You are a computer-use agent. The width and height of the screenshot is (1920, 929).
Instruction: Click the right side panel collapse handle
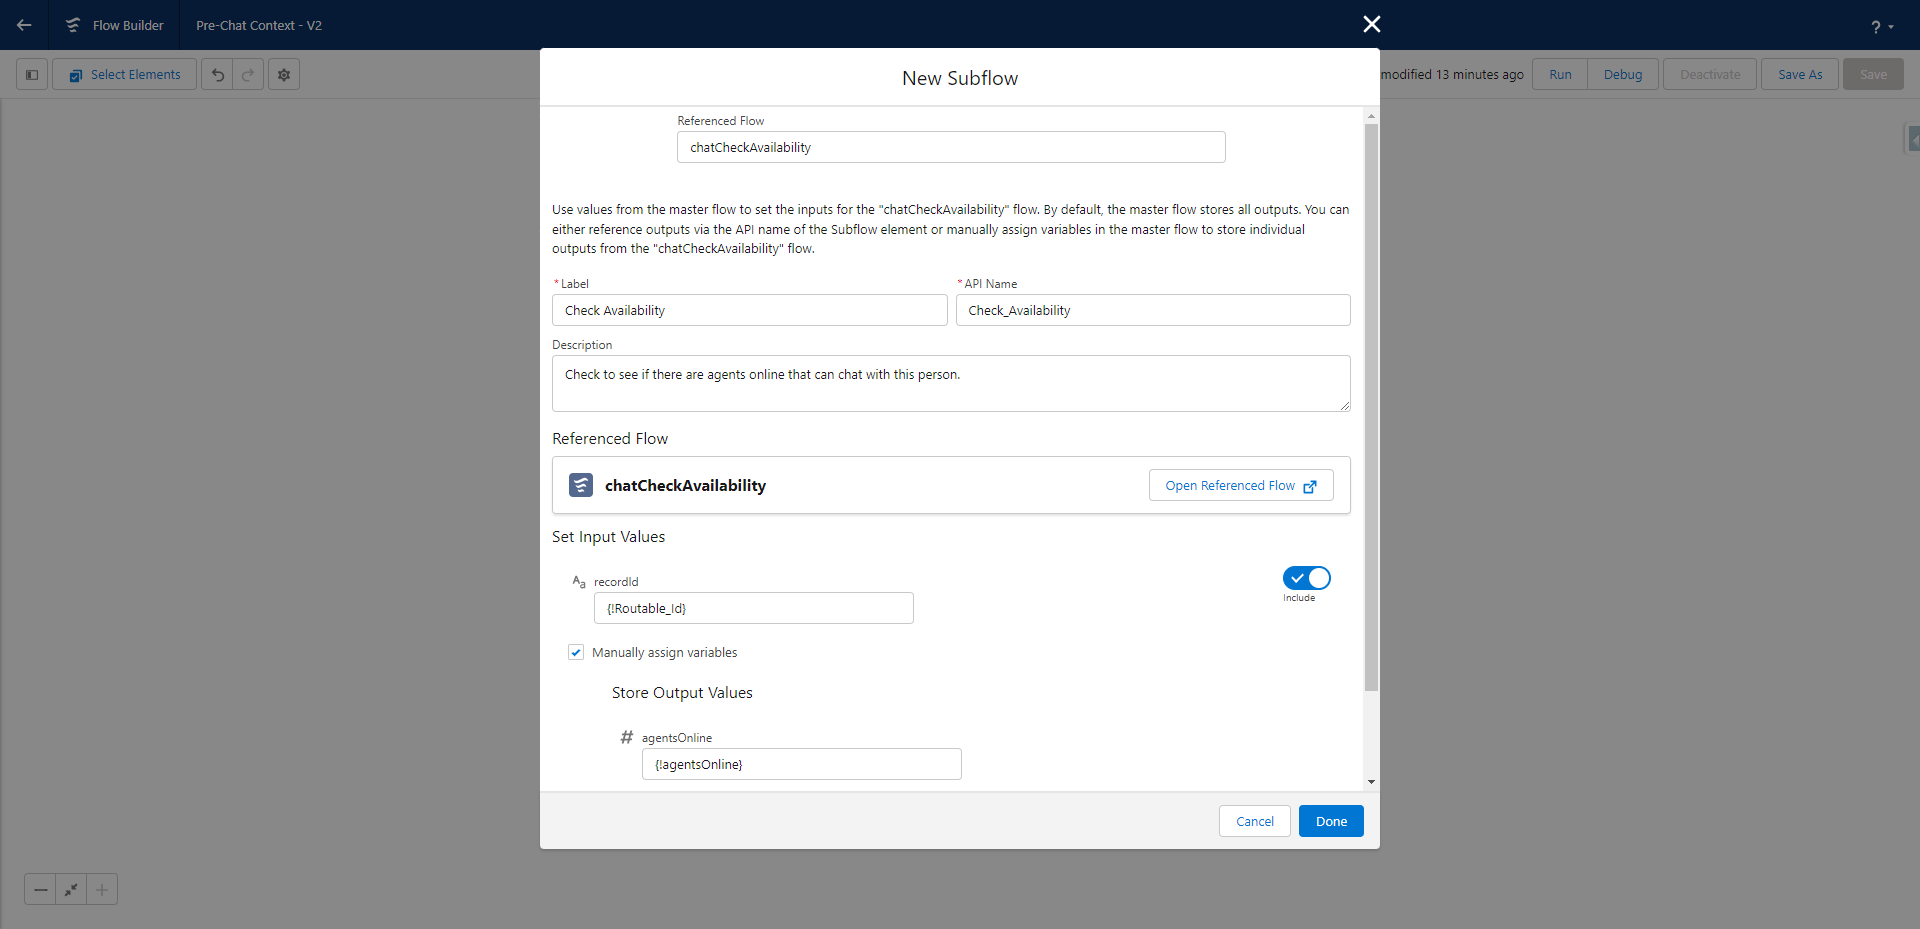(x=1911, y=138)
